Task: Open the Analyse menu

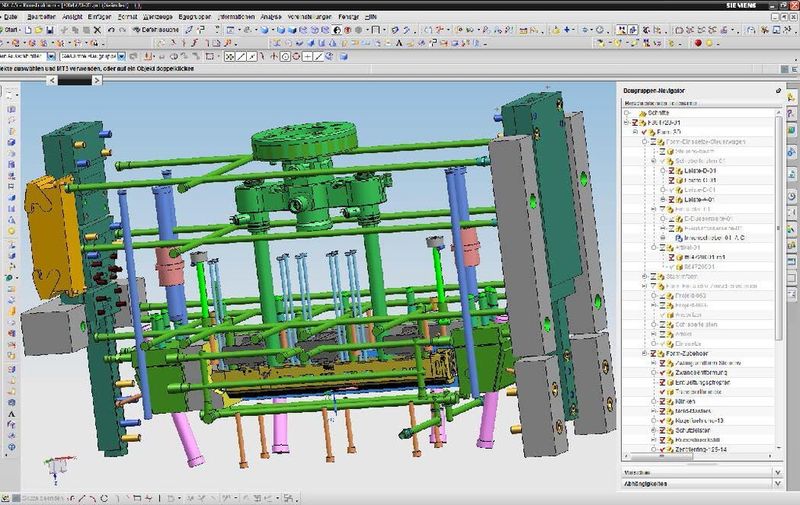Action: (x=272, y=18)
